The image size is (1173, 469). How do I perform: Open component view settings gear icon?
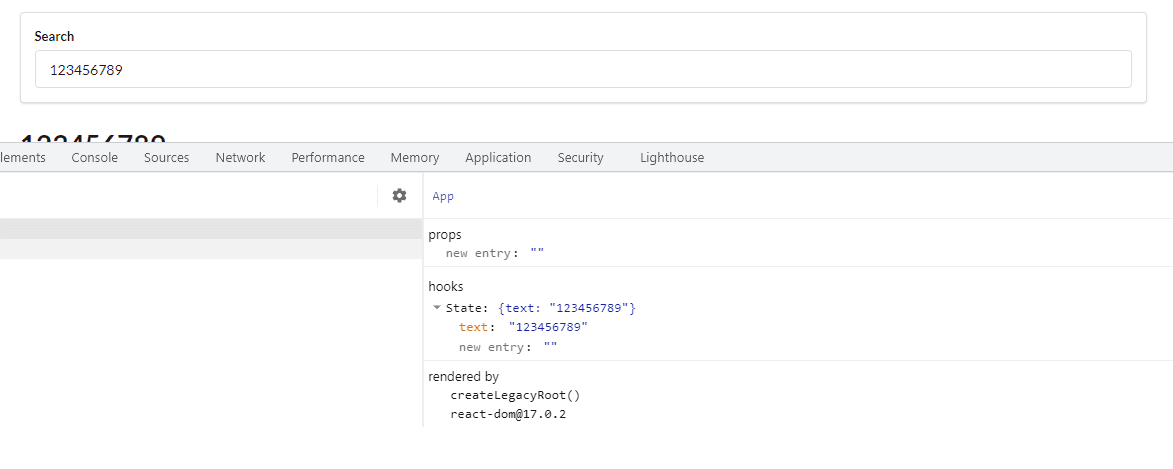(399, 196)
